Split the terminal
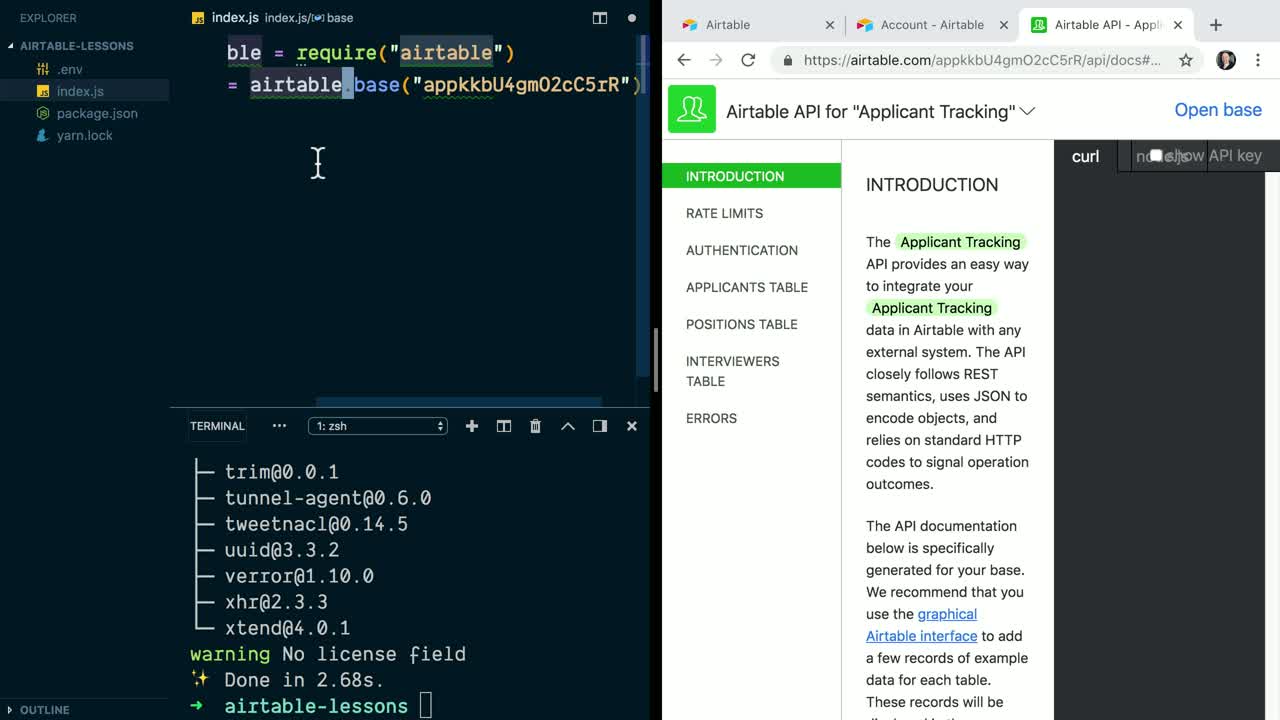The height and width of the screenshot is (720, 1280). tap(504, 426)
